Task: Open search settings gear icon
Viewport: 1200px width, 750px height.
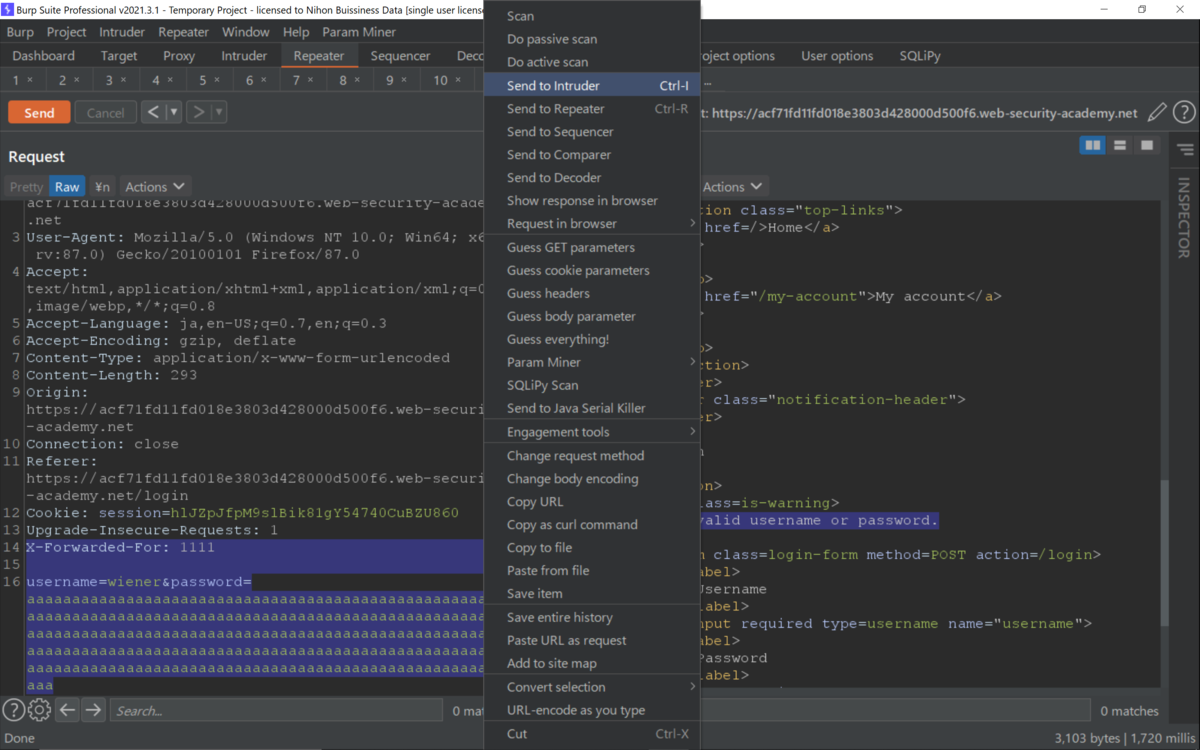Action: [x=39, y=710]
